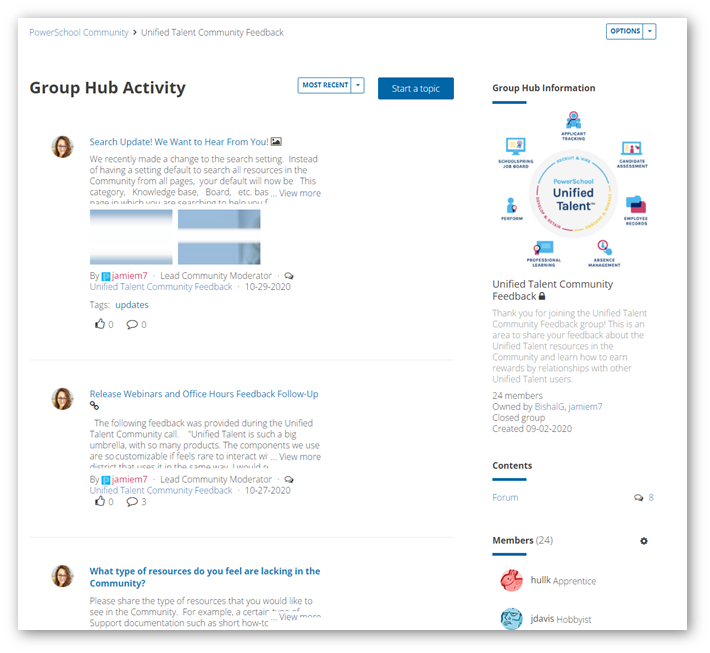710x653 pixels.
Task: Click jdavis member avatar
Action: [512, 619]
